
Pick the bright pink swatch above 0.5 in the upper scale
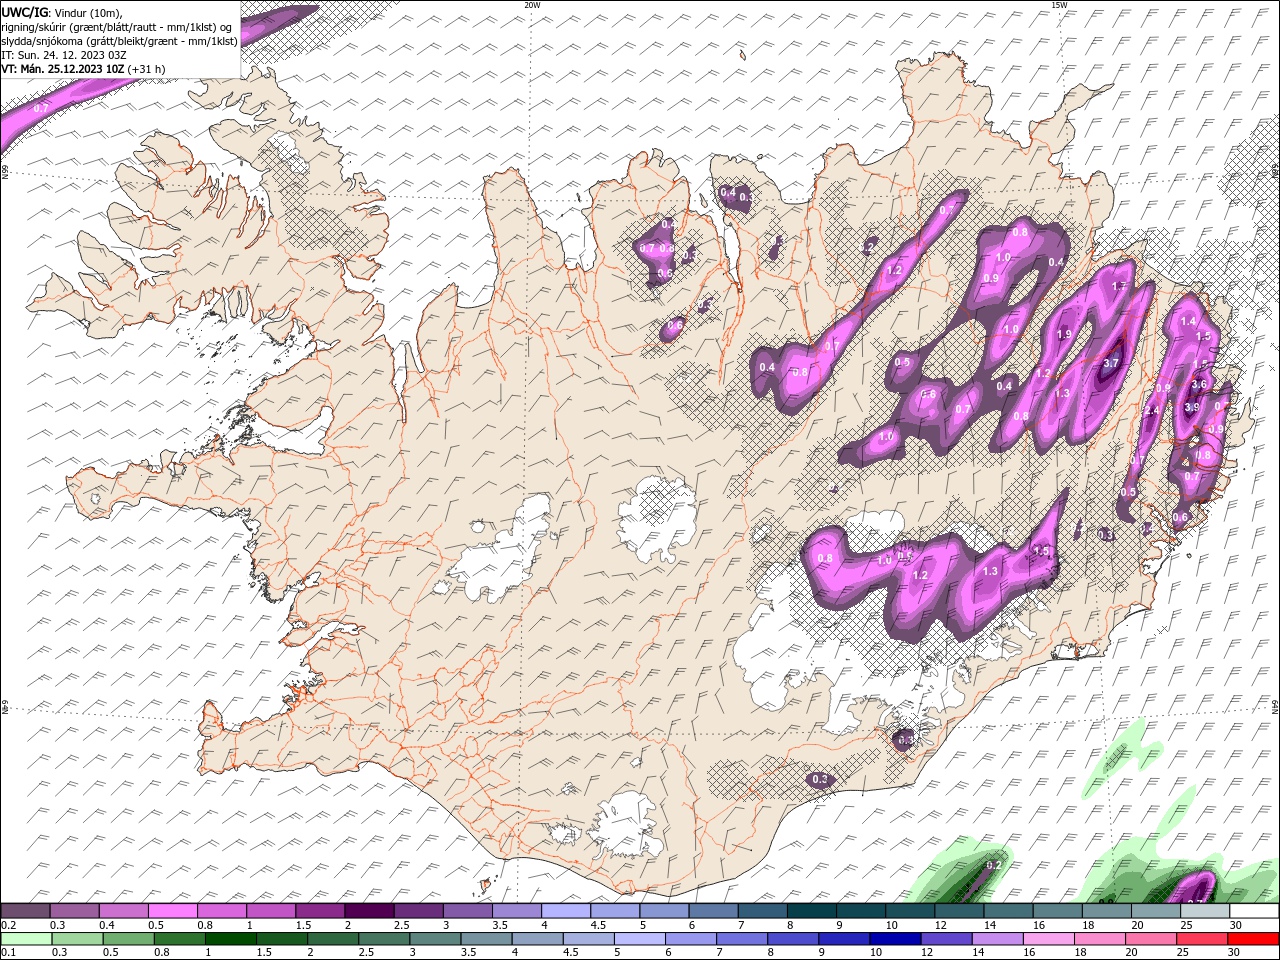172,911
